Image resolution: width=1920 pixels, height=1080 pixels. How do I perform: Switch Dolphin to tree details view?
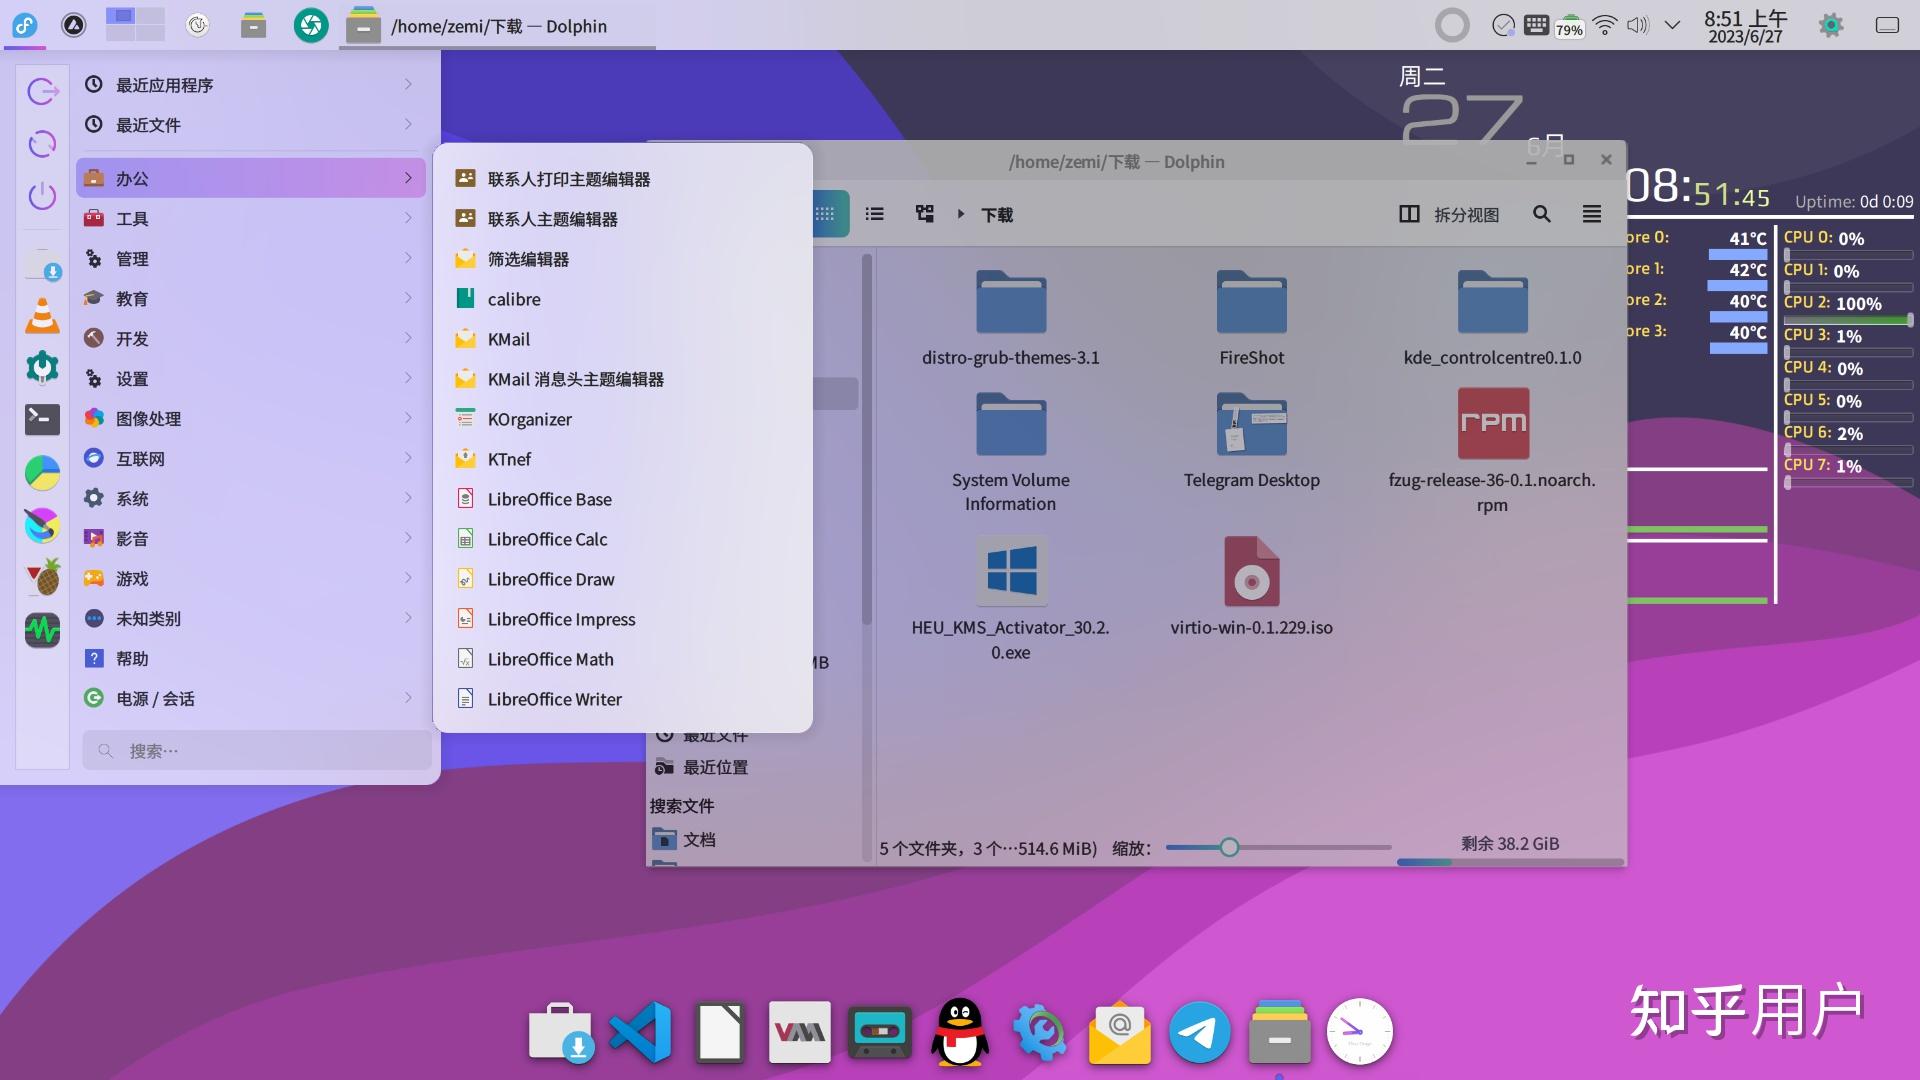coord(925,214)
